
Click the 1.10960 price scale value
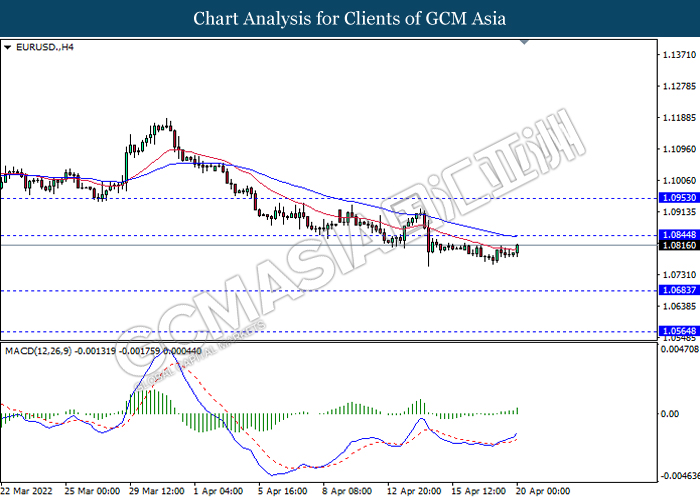pos(679,149)
